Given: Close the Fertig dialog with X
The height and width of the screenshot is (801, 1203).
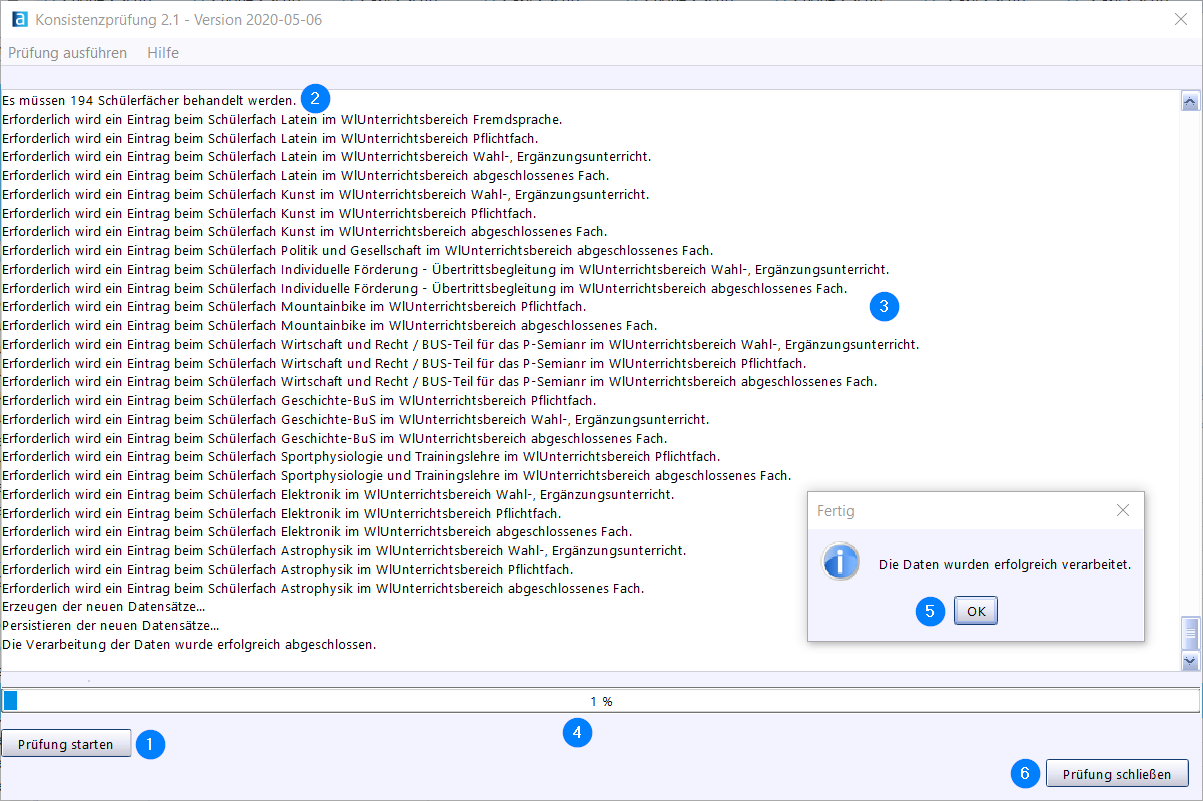Looking at the screenshot, I should (x=1123, y=510).
